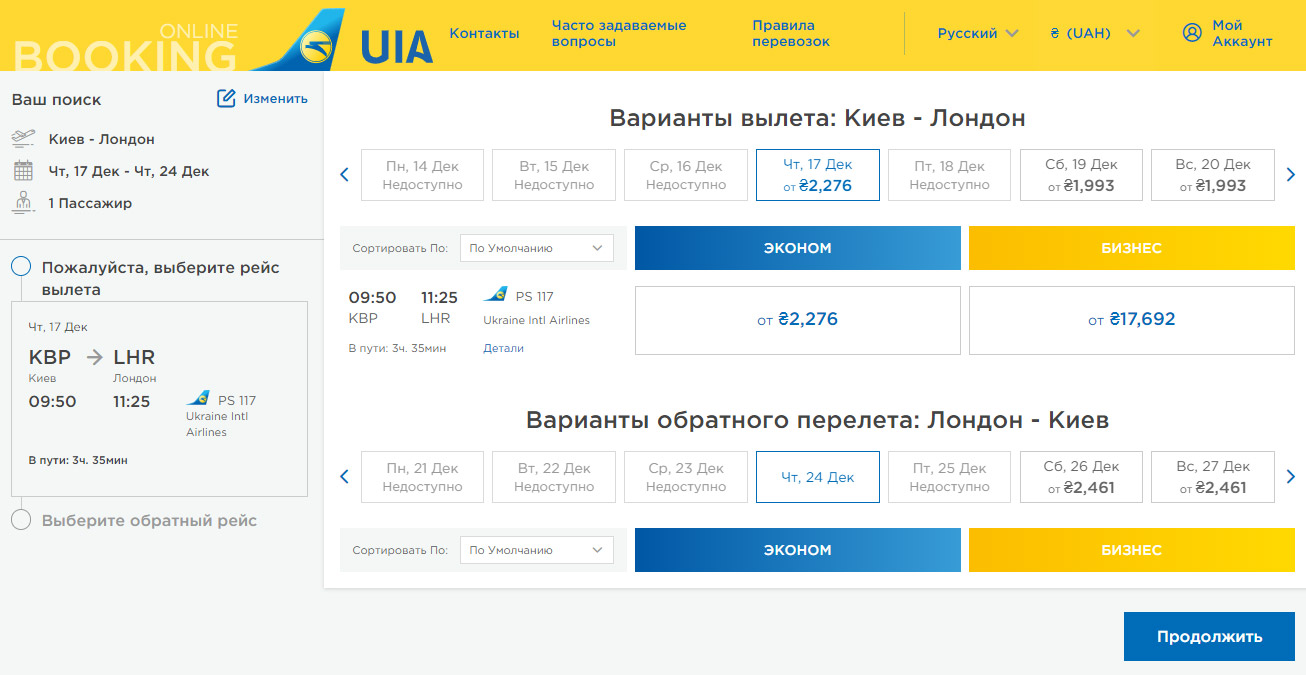Click the Мой Аккаунт user profile icon
Viewport: 1306px width, 675px height.
1192,33
